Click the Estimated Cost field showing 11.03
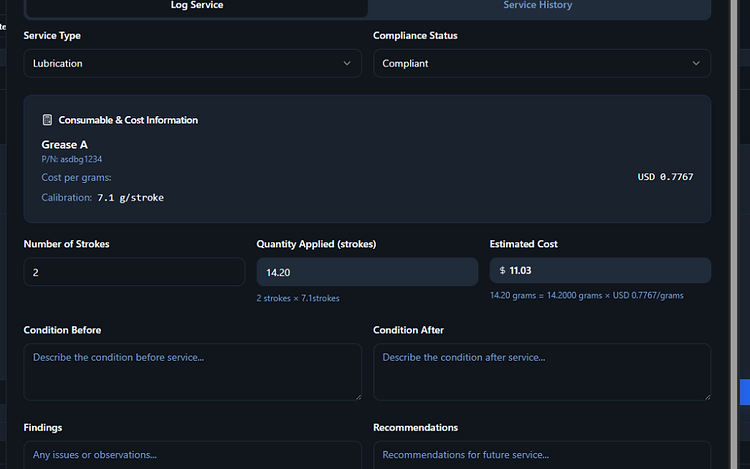 [x=600, y=271]
